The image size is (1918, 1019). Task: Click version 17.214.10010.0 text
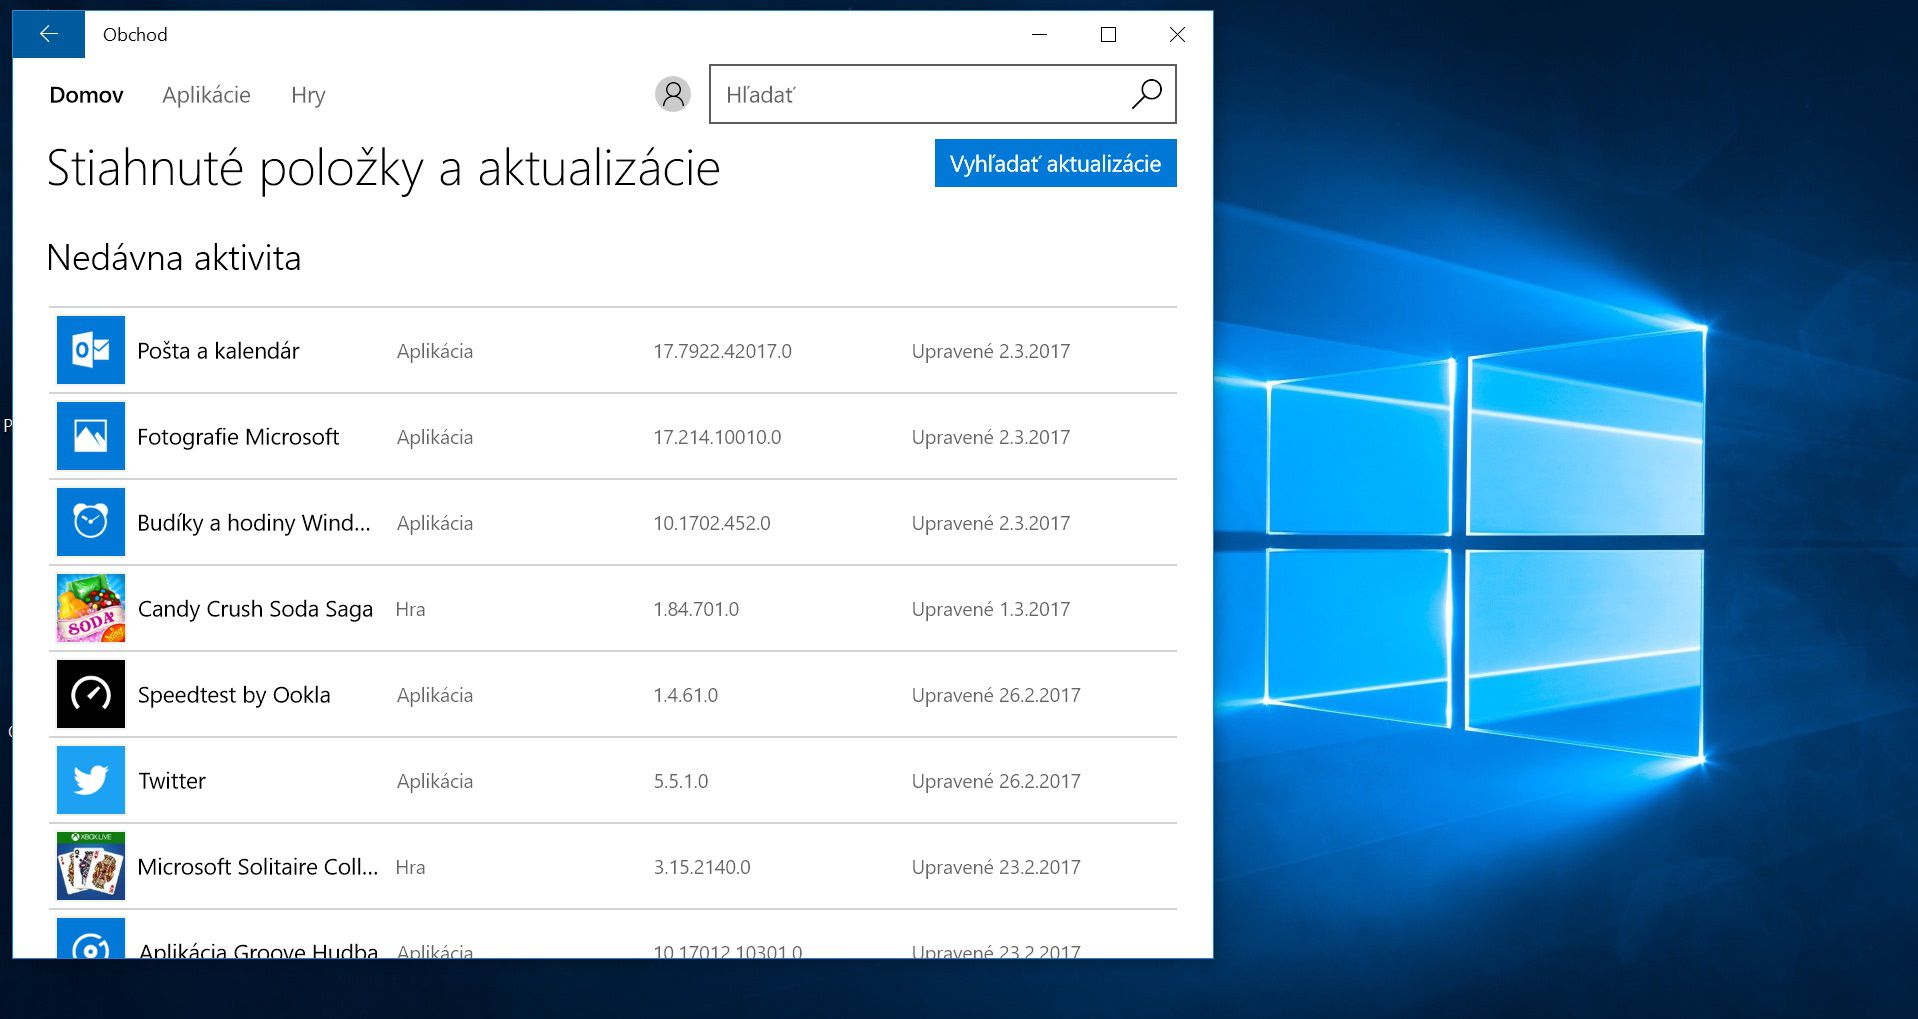[x=717, y=437]
